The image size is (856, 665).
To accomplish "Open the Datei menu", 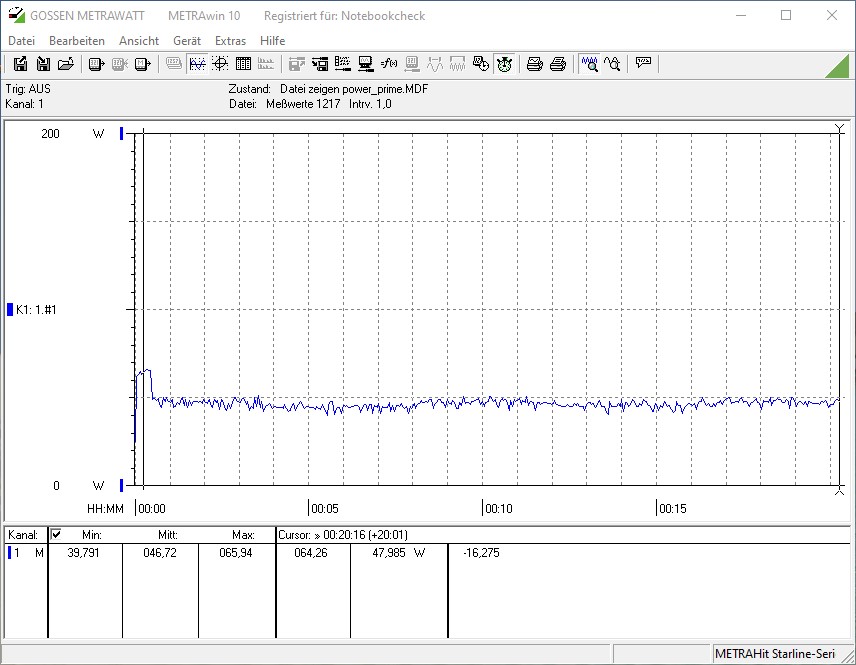I will pos(21,41).
